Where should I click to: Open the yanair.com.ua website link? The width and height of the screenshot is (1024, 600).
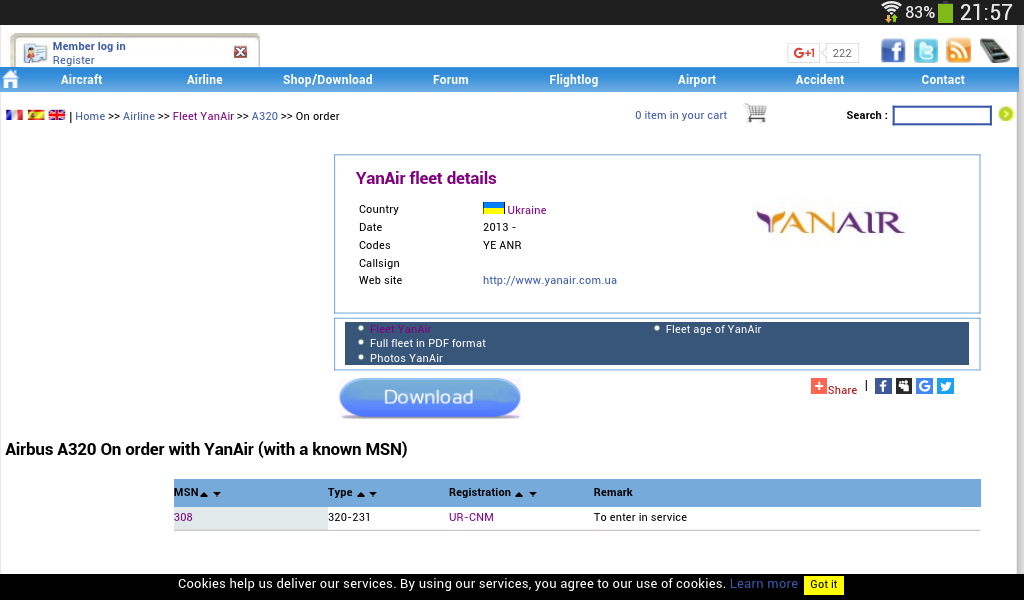[549, 280]
